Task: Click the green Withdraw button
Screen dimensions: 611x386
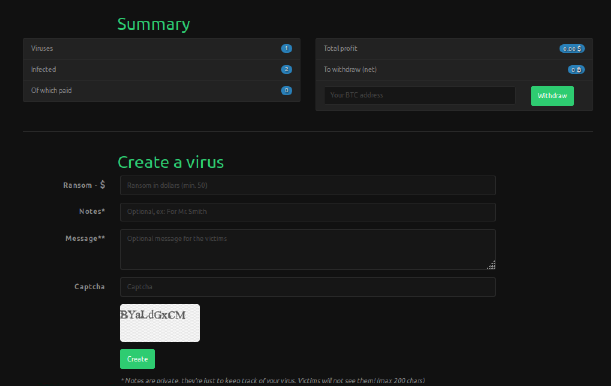Action: click(x=552, y=96)
